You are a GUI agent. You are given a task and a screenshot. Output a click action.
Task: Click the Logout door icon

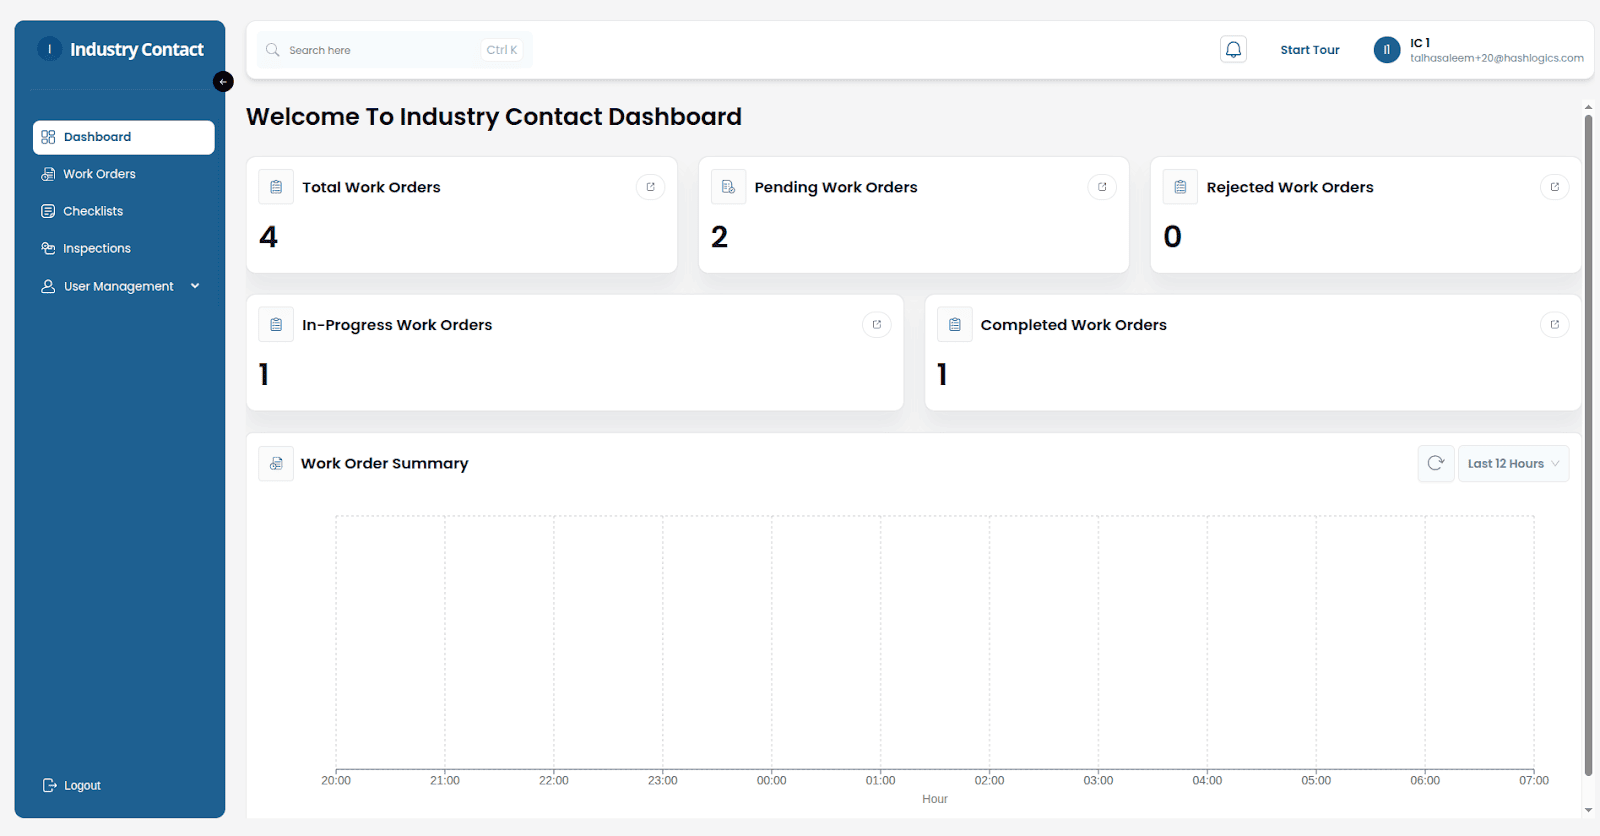pos(49,785)
